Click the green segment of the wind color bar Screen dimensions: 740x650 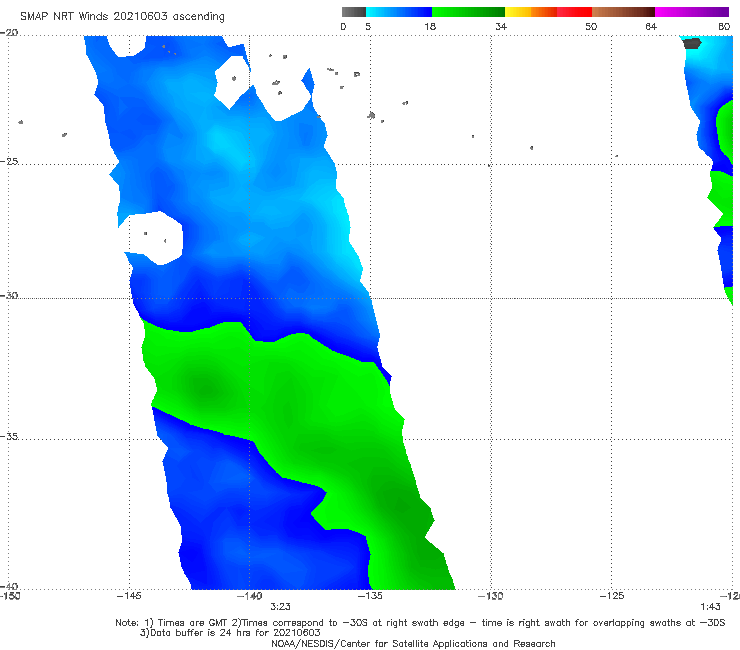[468, 12]
